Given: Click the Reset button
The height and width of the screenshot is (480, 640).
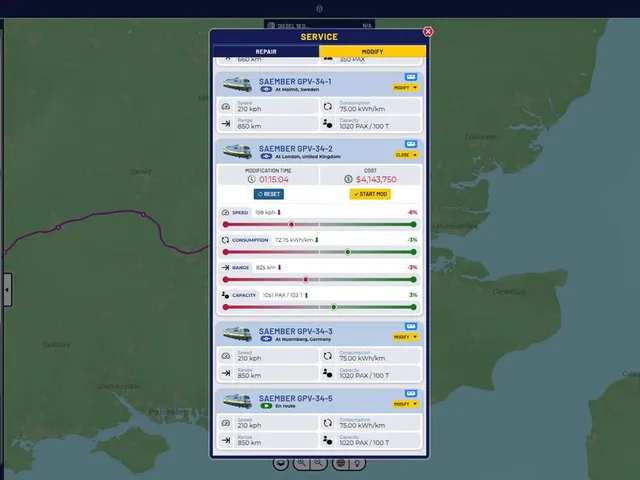Looking at the screenshot, I should pos(269,194).
